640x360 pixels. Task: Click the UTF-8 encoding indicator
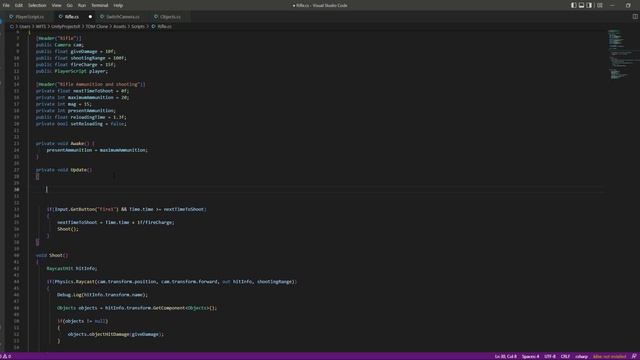coord(550,356)
